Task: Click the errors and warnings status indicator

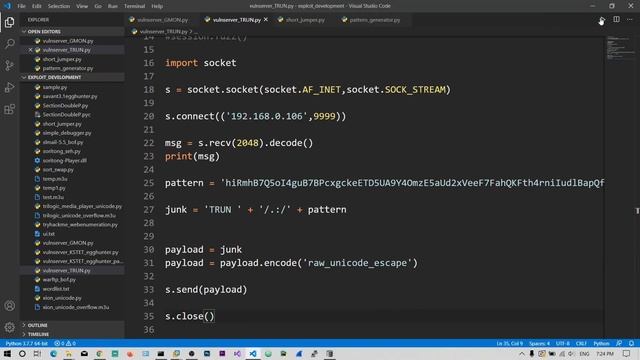Action: coord(65,343)
